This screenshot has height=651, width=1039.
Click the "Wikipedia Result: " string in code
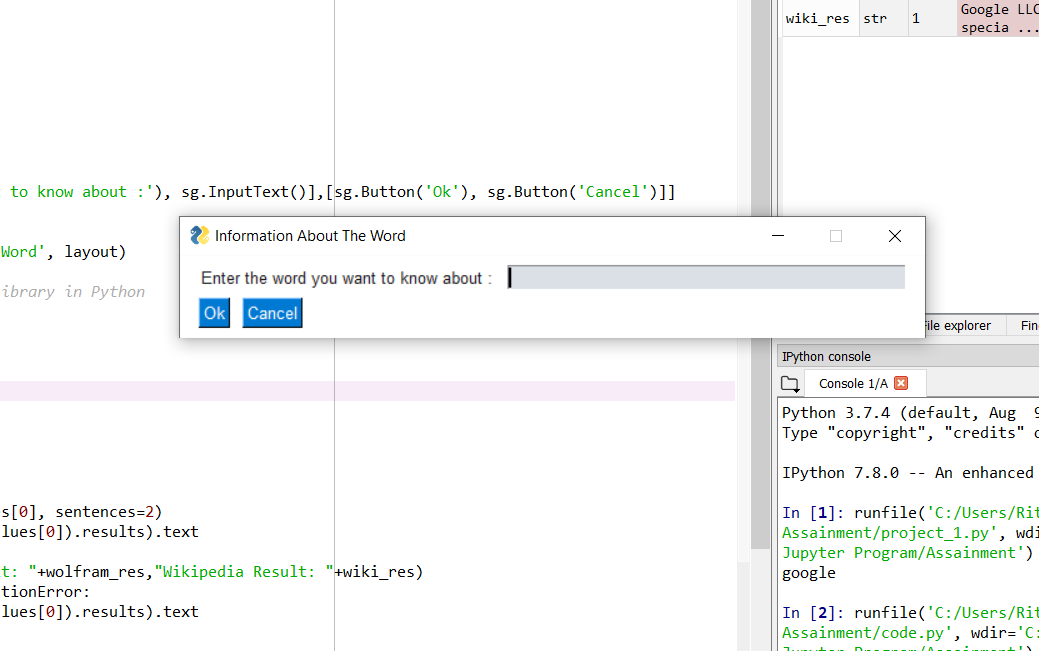pos(244,571)
